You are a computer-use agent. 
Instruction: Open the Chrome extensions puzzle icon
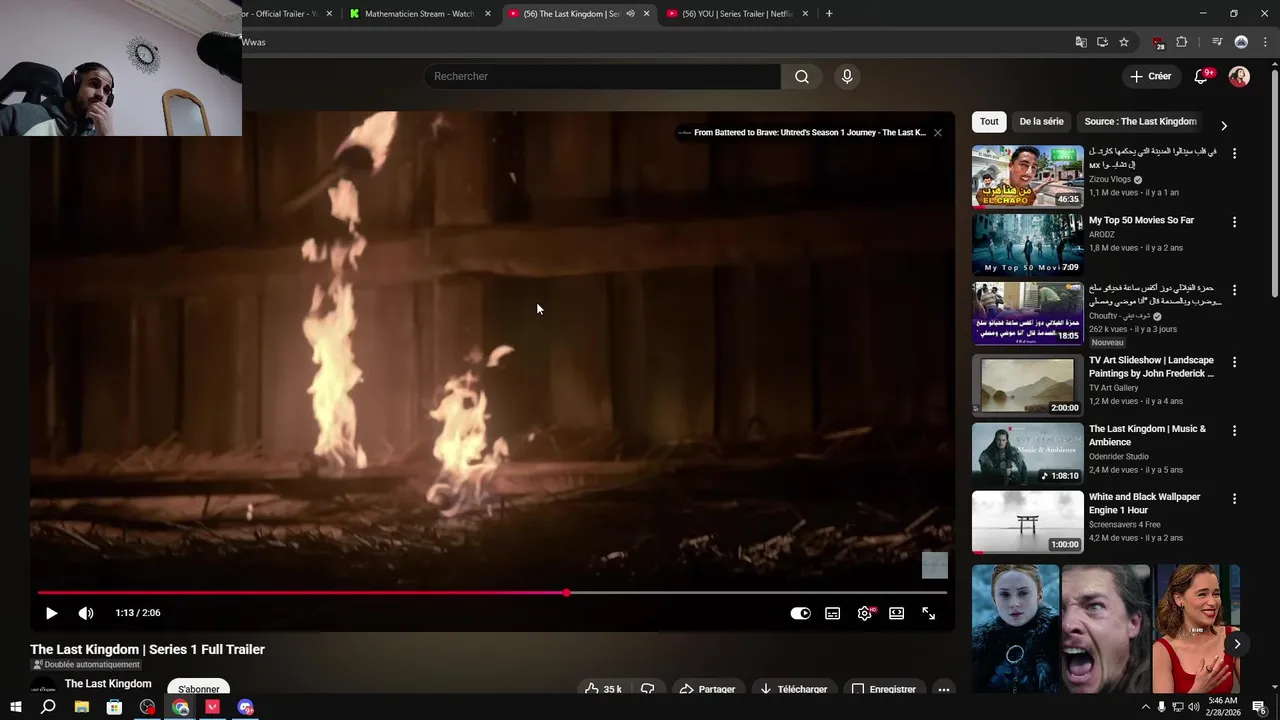coord(1181,42)
